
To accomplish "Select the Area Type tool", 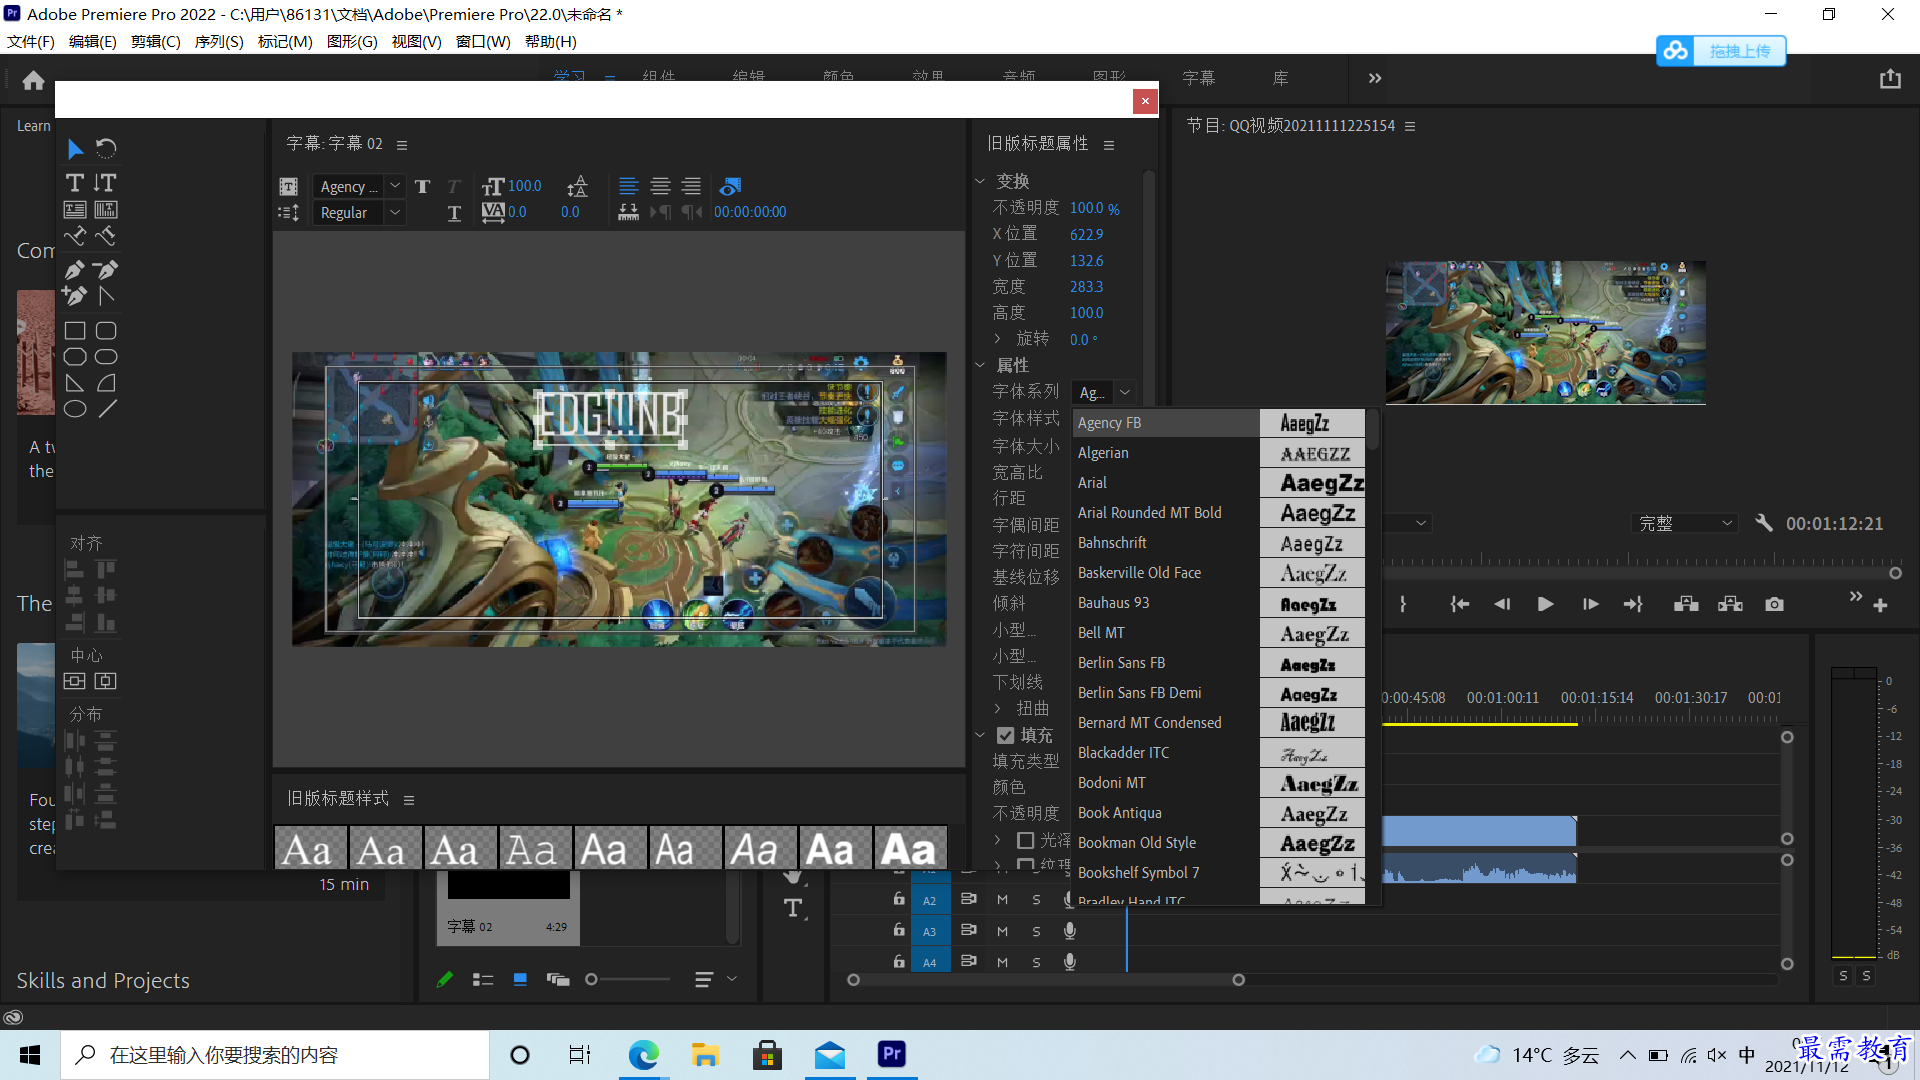I will [75, 209].
